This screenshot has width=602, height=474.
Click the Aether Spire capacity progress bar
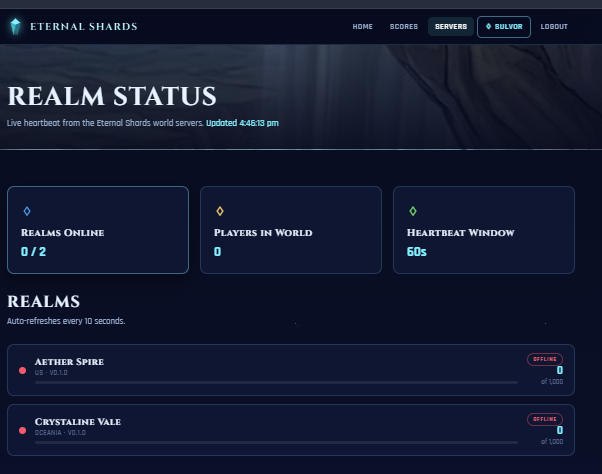276,383
